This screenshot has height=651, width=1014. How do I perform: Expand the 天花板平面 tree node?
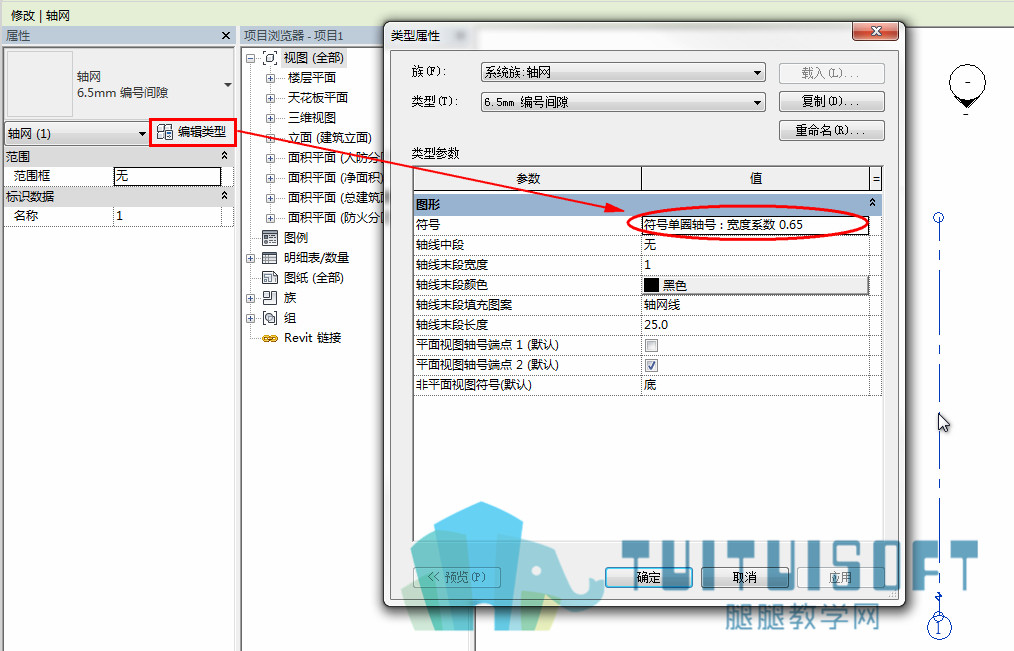tap(270, 98)
